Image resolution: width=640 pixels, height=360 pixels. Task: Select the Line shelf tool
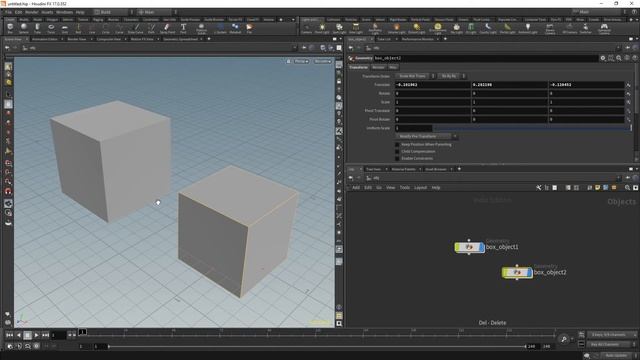92,28
